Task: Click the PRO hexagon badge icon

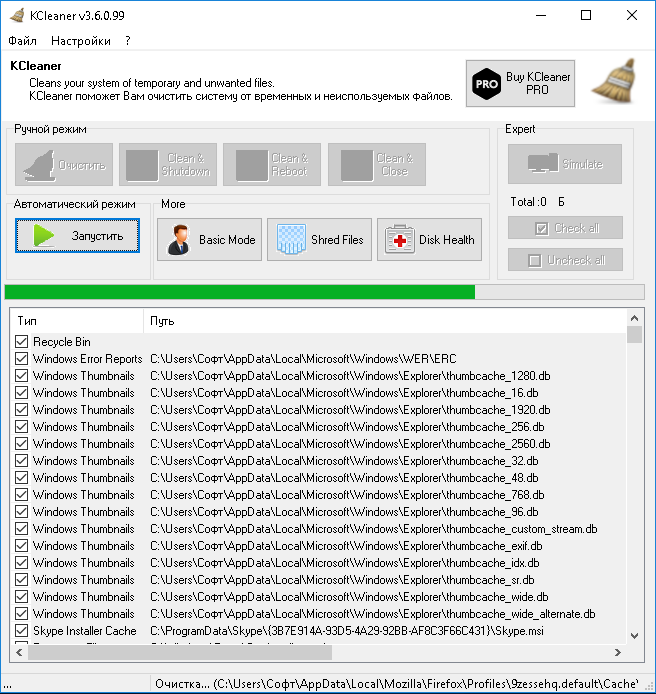Action: coord(486,84)
